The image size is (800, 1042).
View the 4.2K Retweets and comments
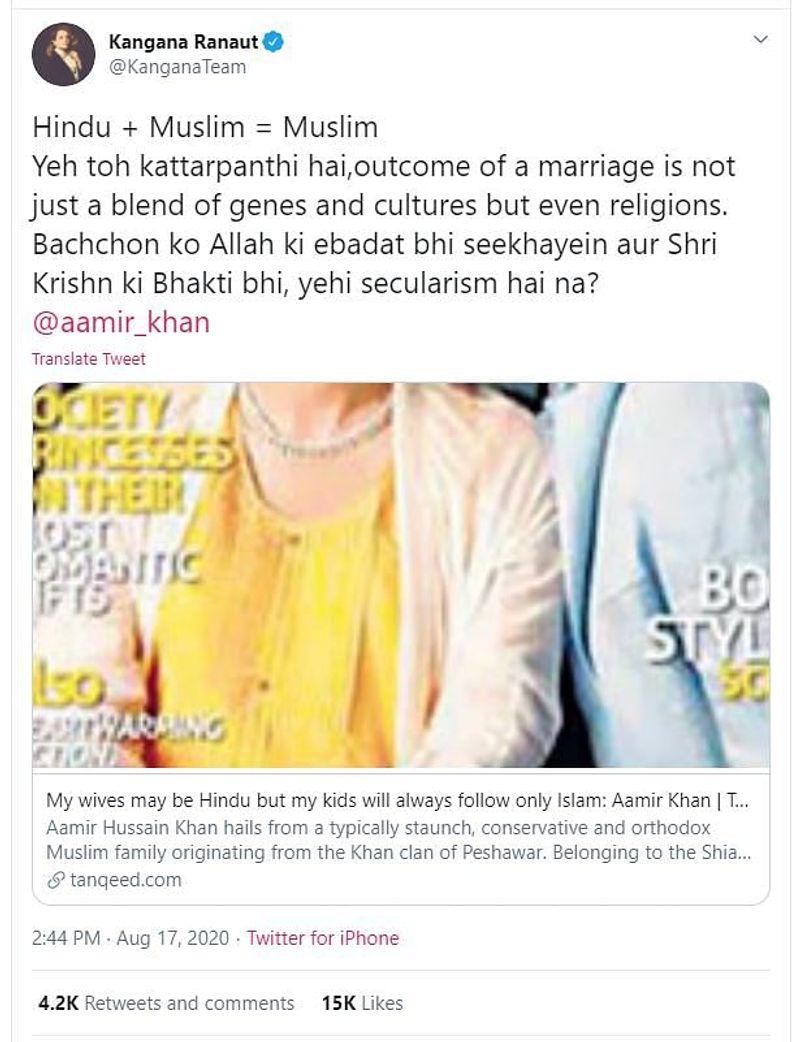[166, 1003]
